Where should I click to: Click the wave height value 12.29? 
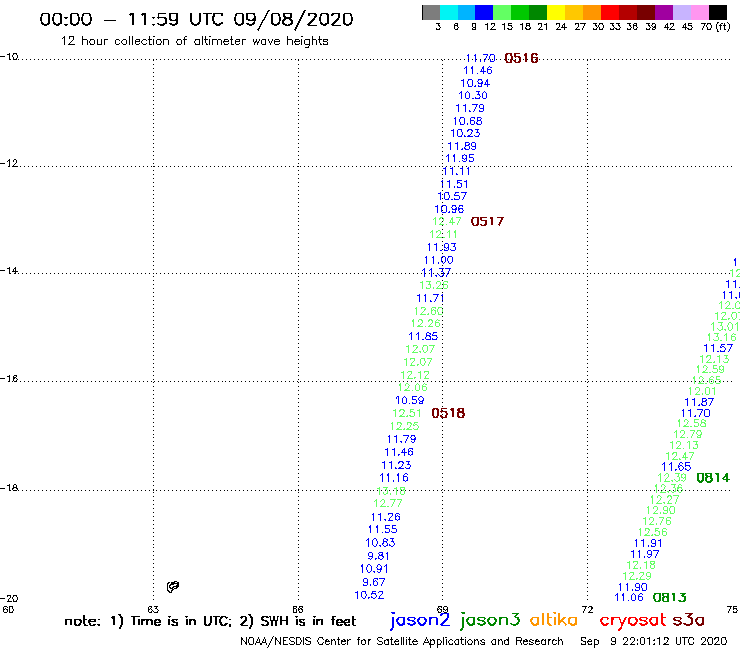coord(637,576)
